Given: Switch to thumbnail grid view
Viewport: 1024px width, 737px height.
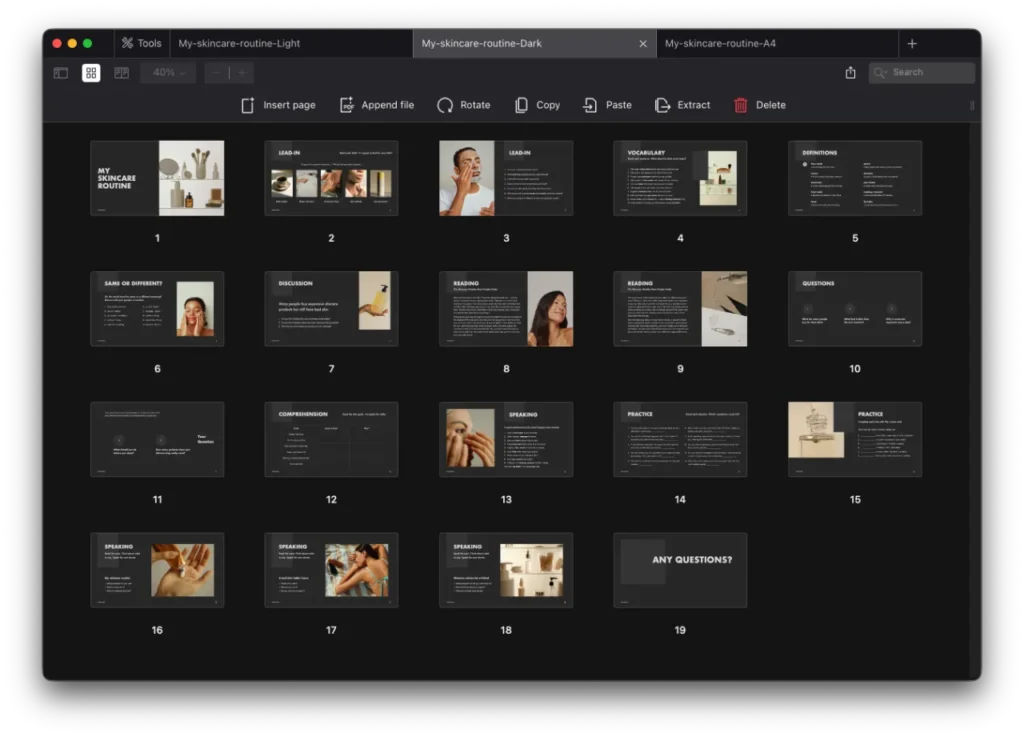Looking at the screenshot, I should [91, 73].
